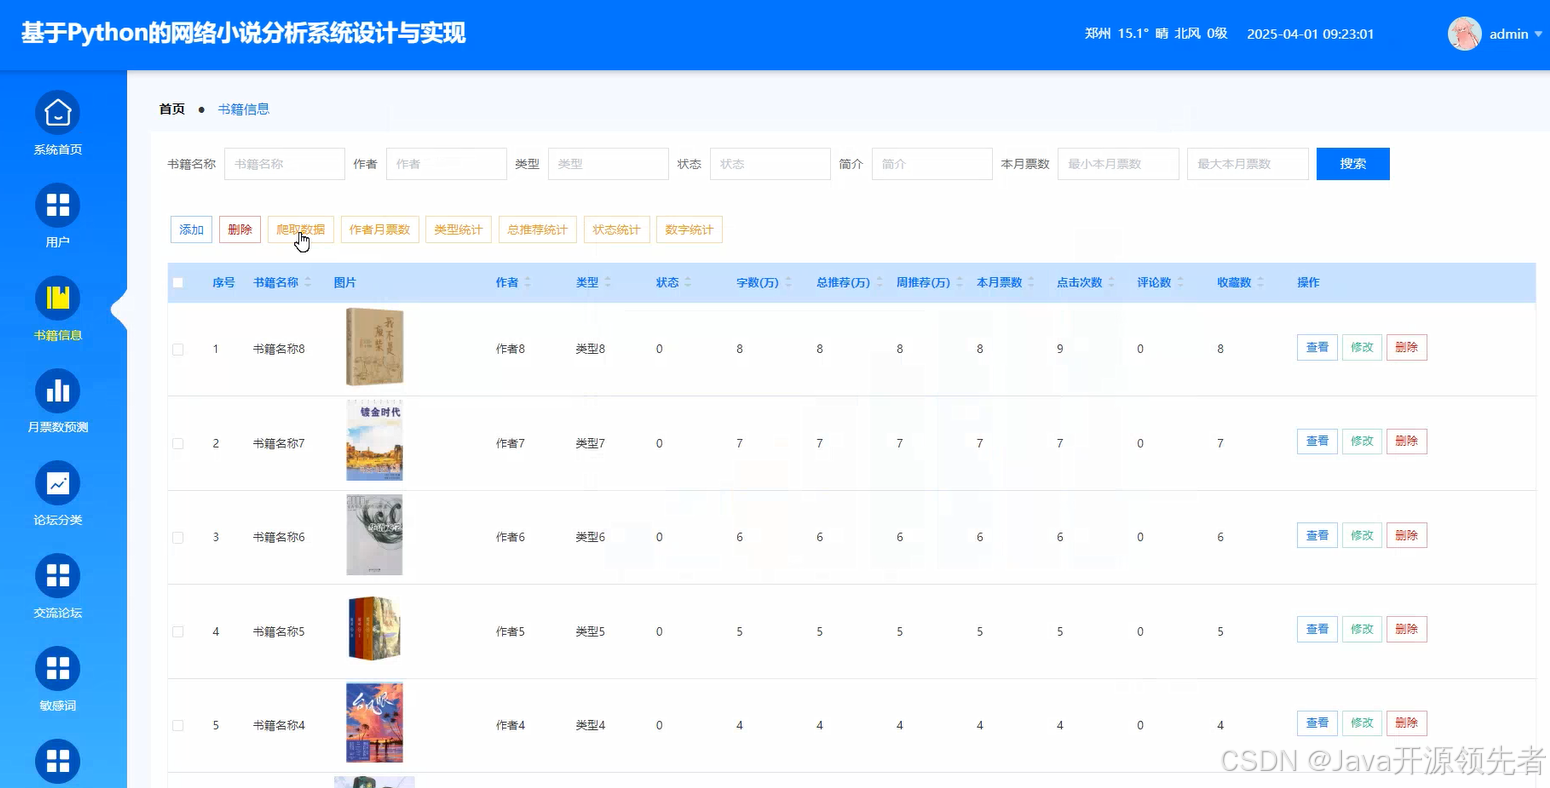
Task: Open the 书籍信息 breadcrumb tab
Action: [x=243, y=108]
